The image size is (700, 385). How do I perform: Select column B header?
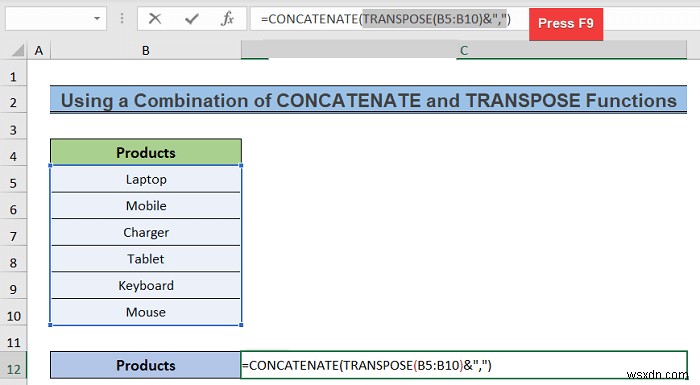point(146,50)
